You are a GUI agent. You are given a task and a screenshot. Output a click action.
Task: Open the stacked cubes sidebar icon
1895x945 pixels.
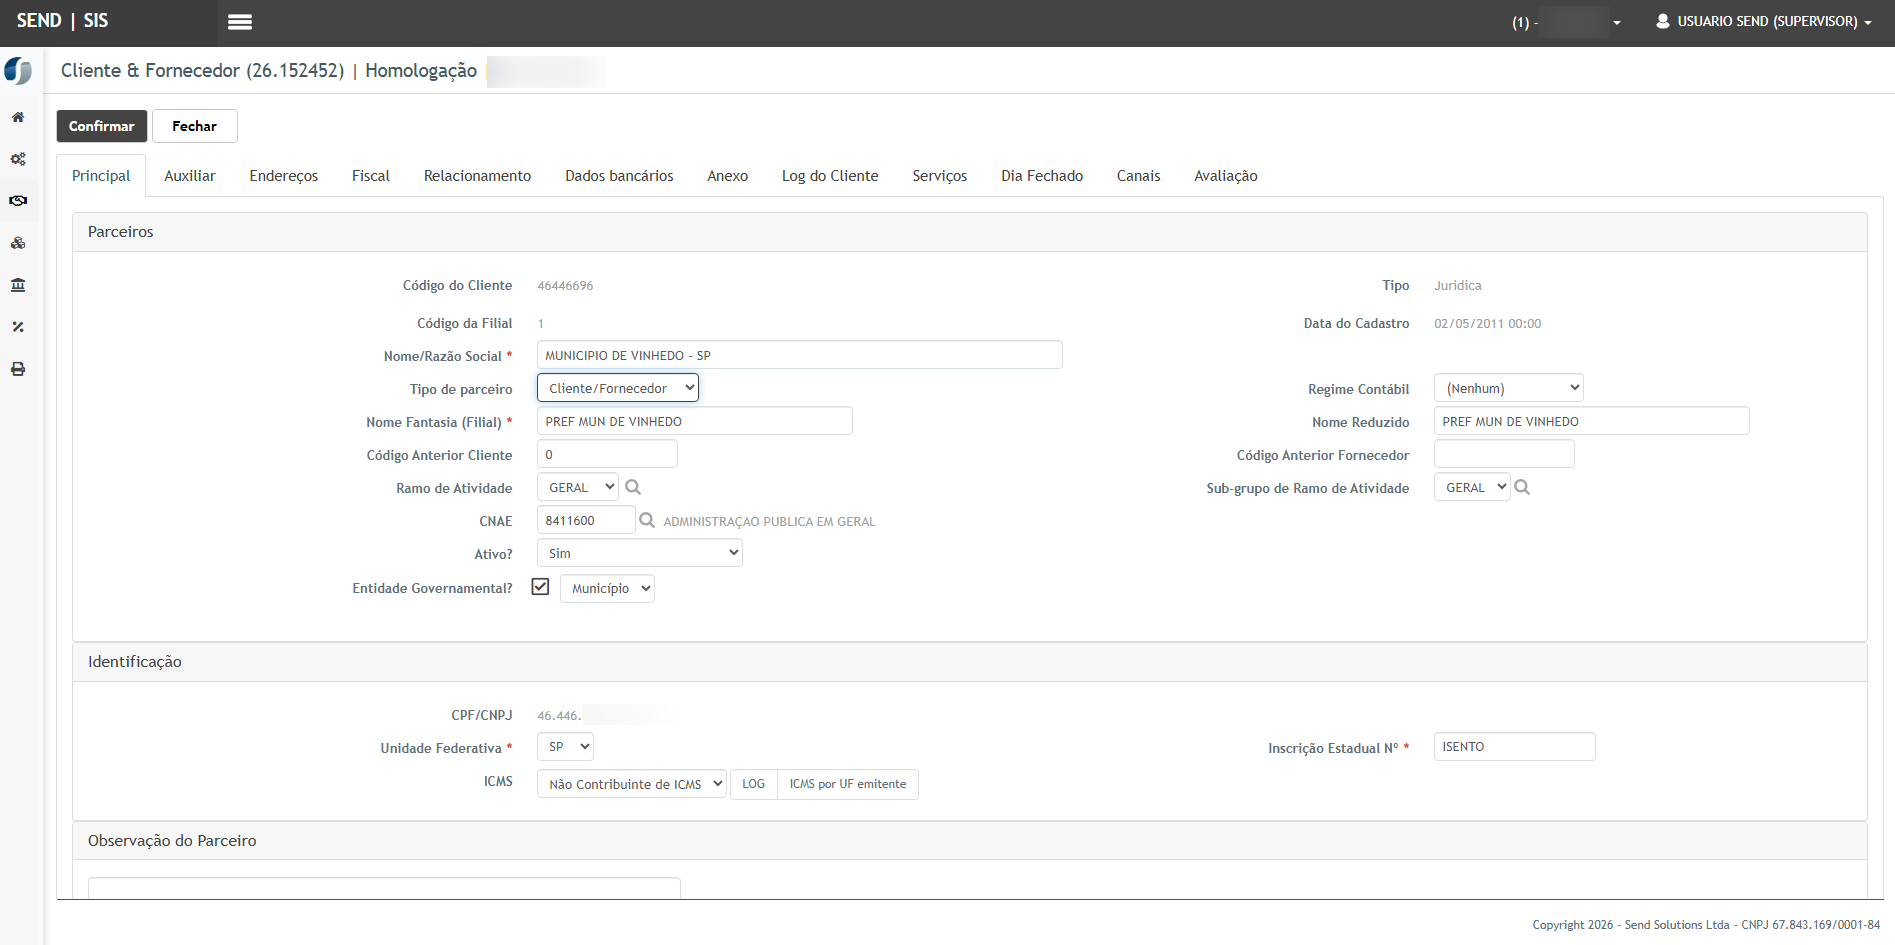click(18, 243)
